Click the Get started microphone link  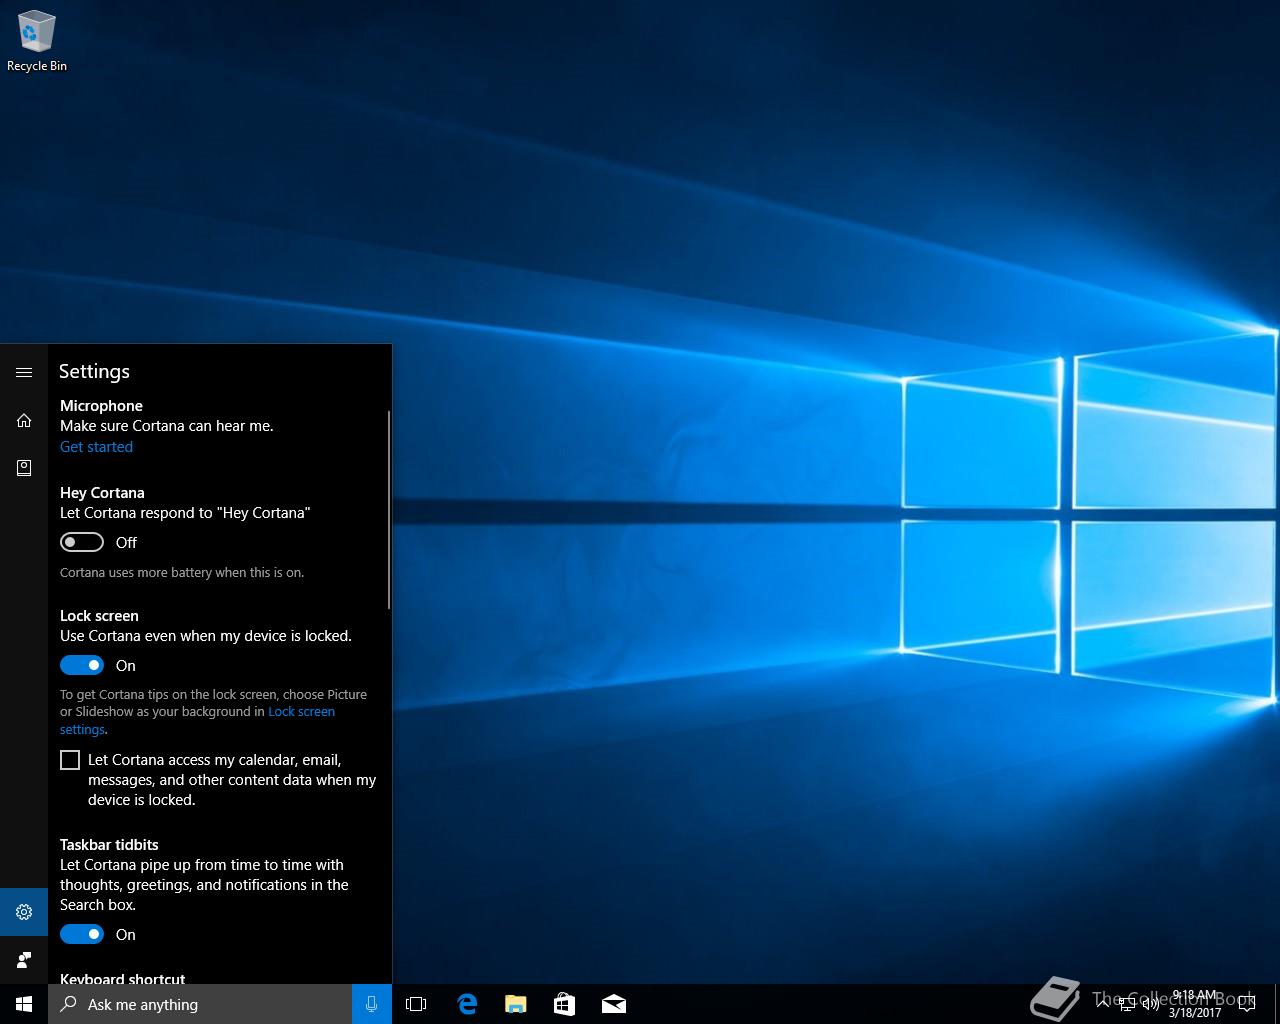coord(96,447)
